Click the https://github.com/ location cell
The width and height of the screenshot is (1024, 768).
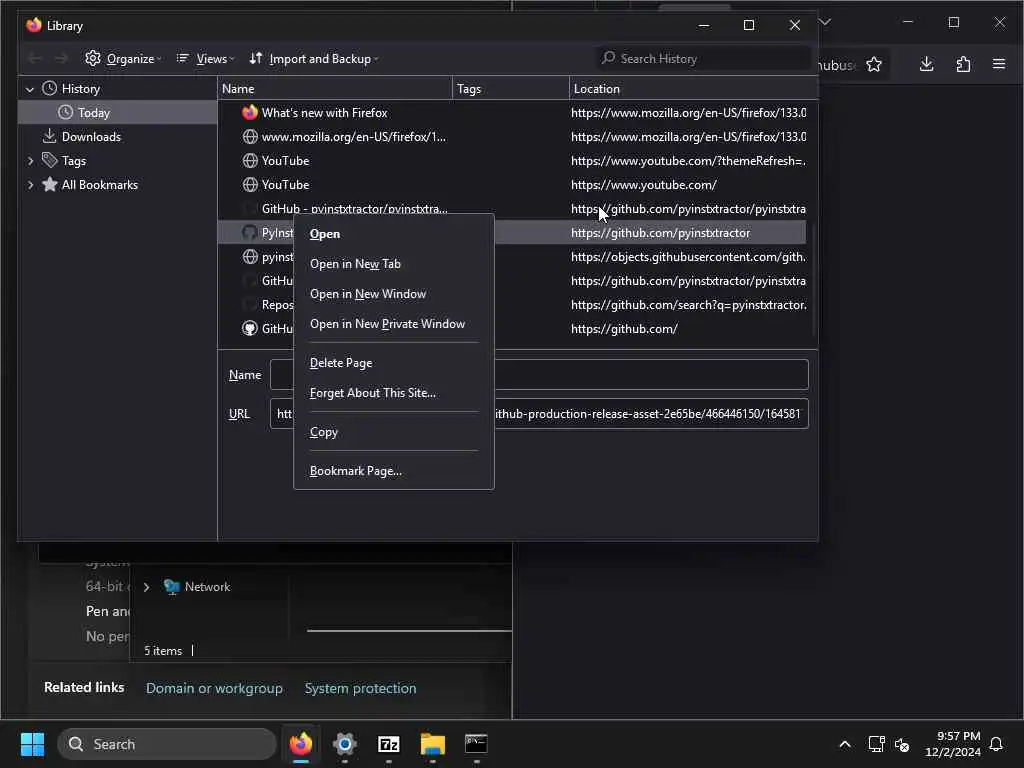(624, 329)
